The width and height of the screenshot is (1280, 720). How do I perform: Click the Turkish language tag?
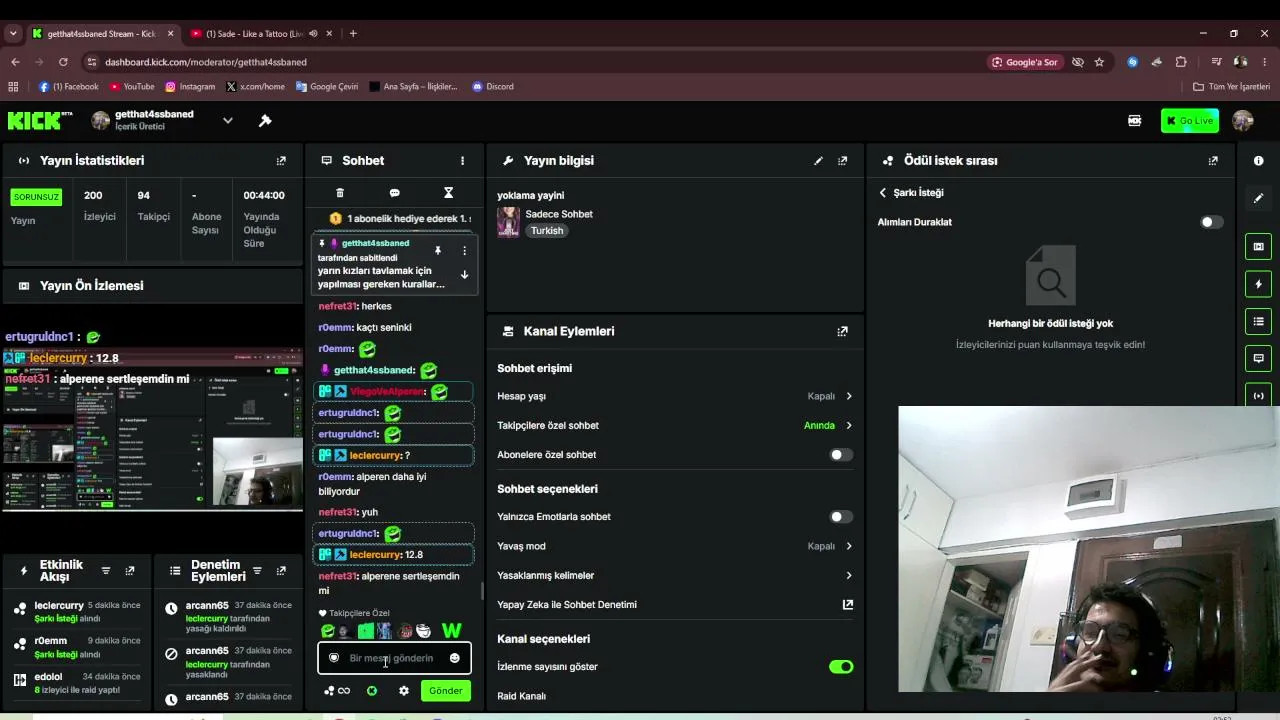(x=547, y=231)
